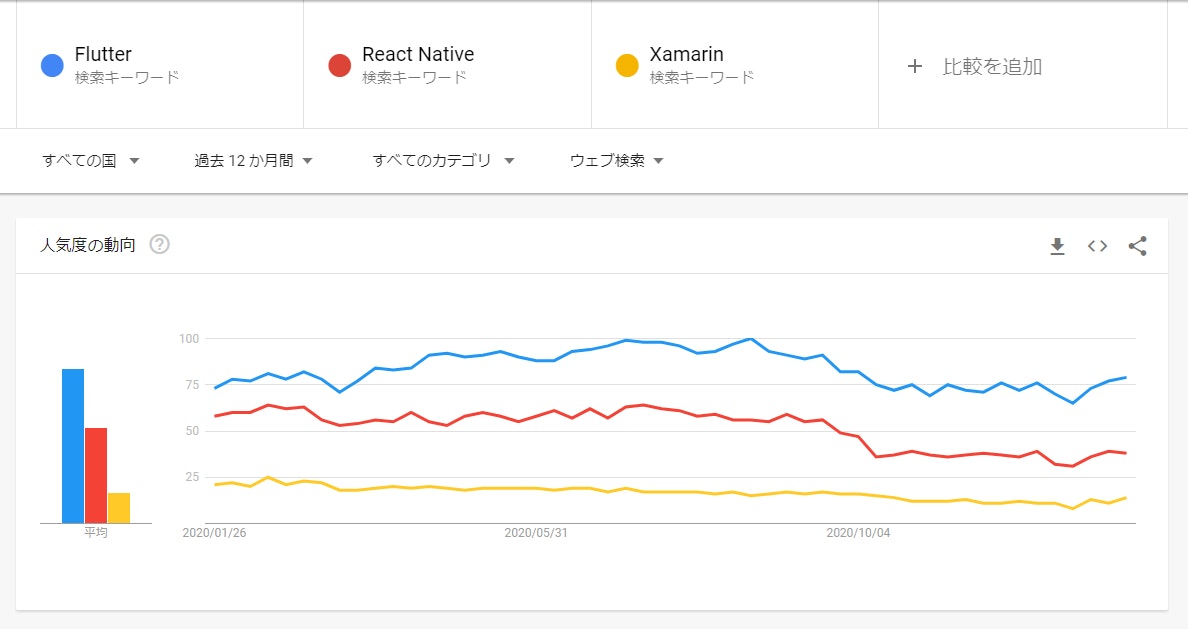1188x629 pixels.
Task: Select the Xamarin keyword card
Action: [x=730, y=62]
